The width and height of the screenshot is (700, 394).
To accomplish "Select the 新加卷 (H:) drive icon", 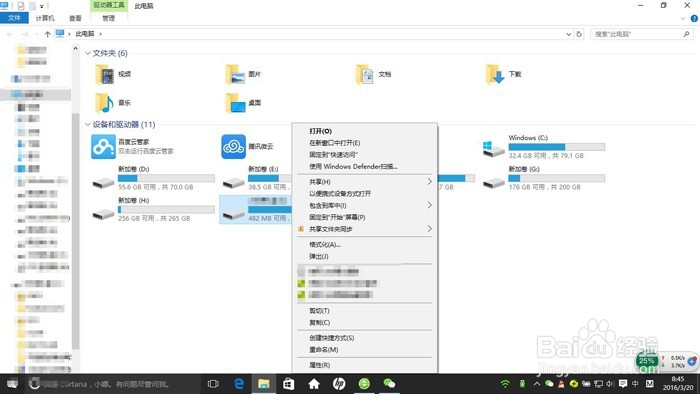I will click(x=103, y=214).
